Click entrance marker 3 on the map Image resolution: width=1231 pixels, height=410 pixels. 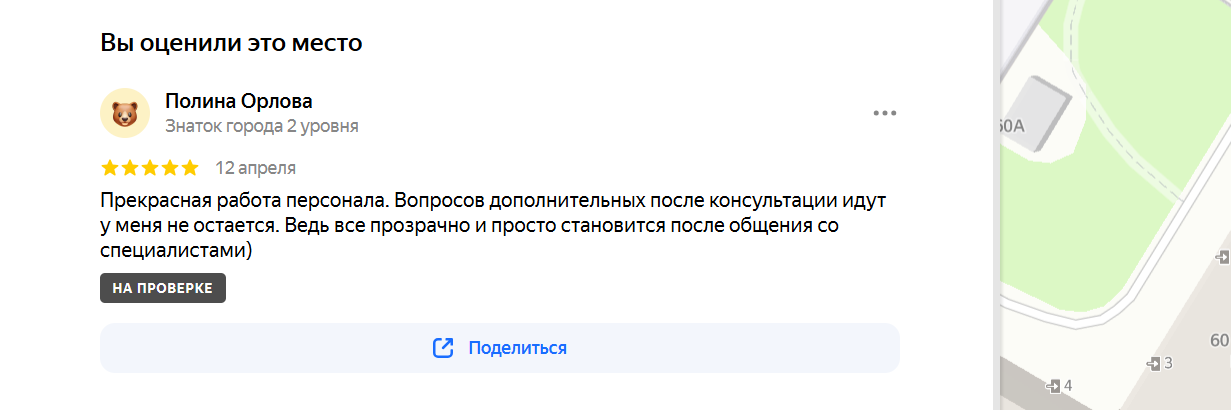click(1160, 363)
